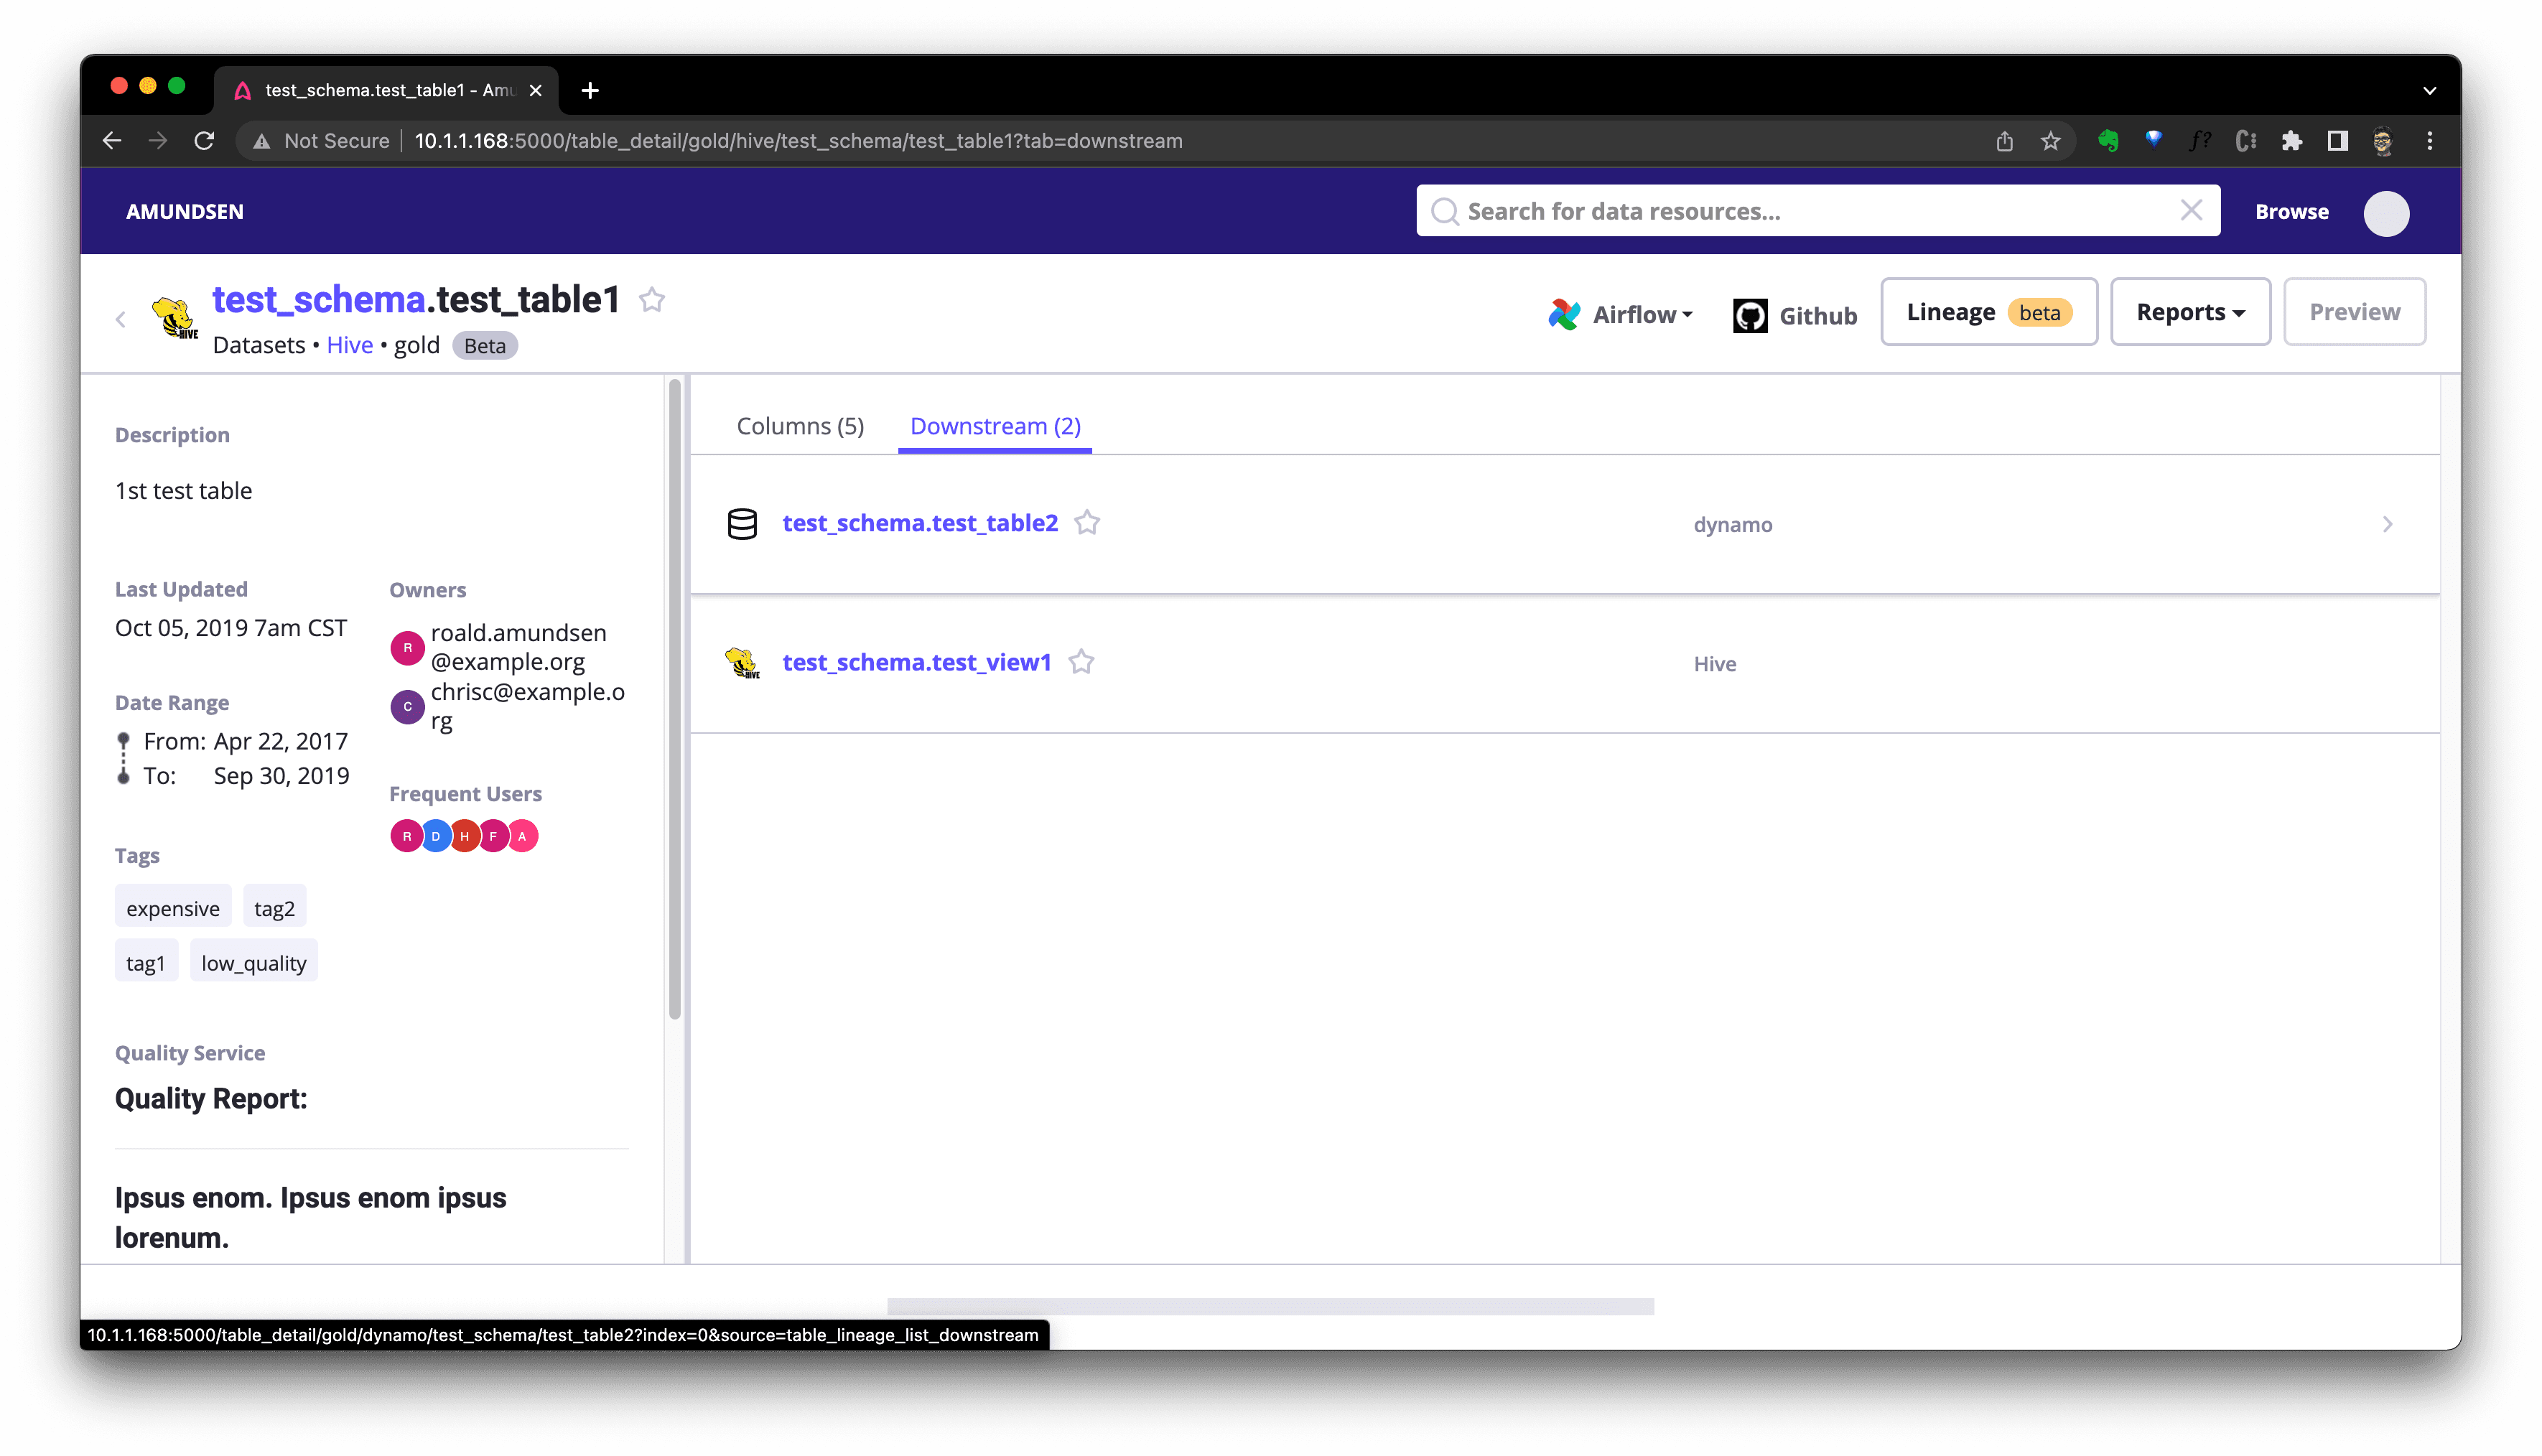
Task: Click the back arrow beside Hive logo
Action: pos(121,320)
